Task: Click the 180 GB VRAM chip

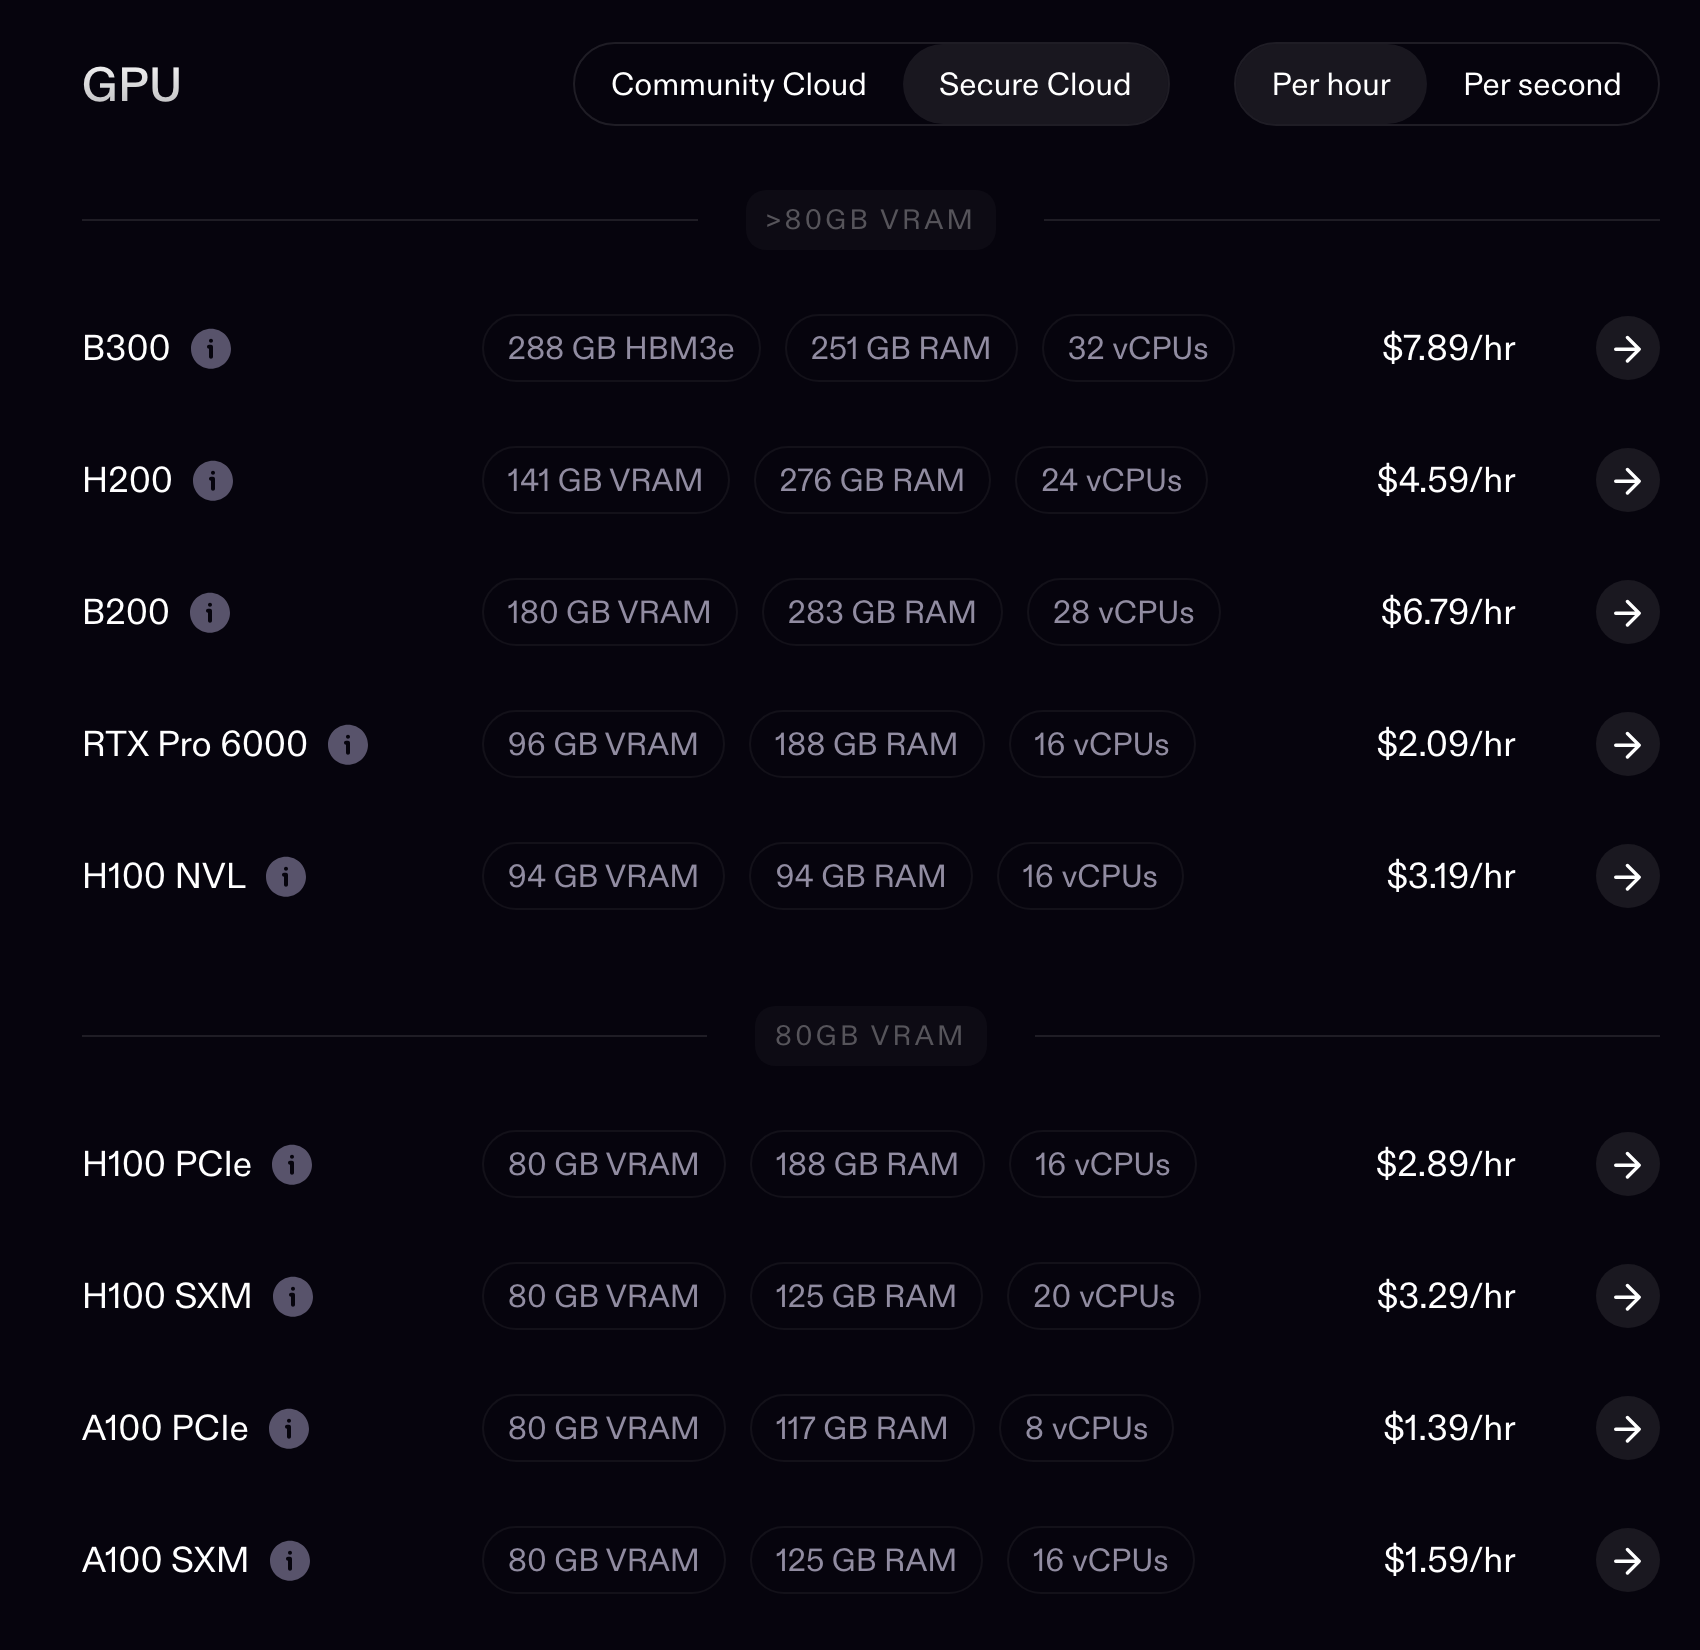Action: click(609, 612)
